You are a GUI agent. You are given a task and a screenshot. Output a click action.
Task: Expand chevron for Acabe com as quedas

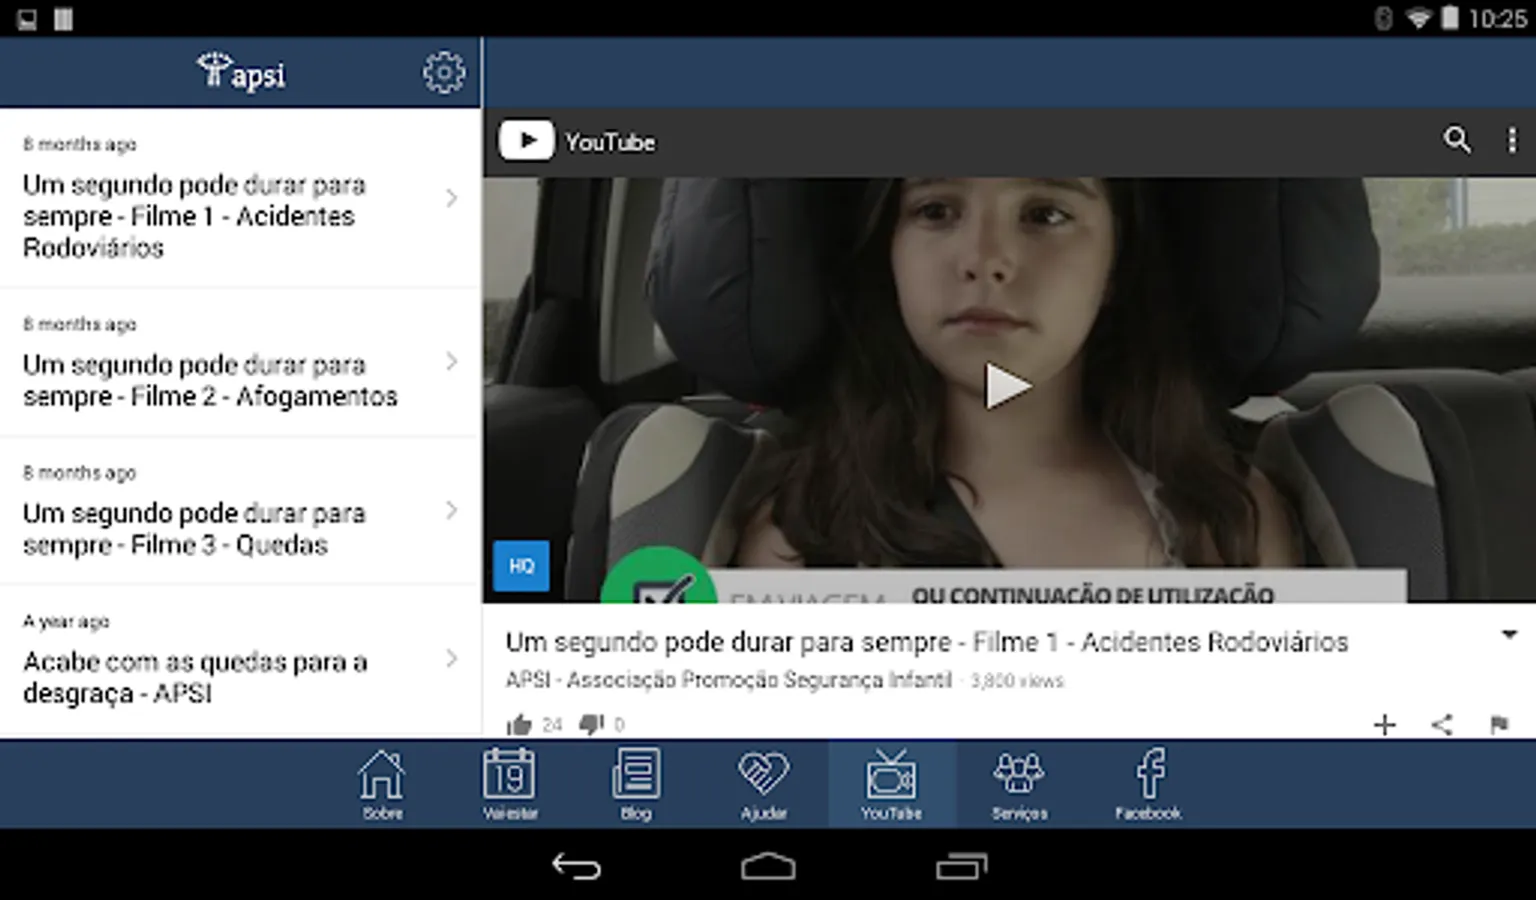(452, 659)
